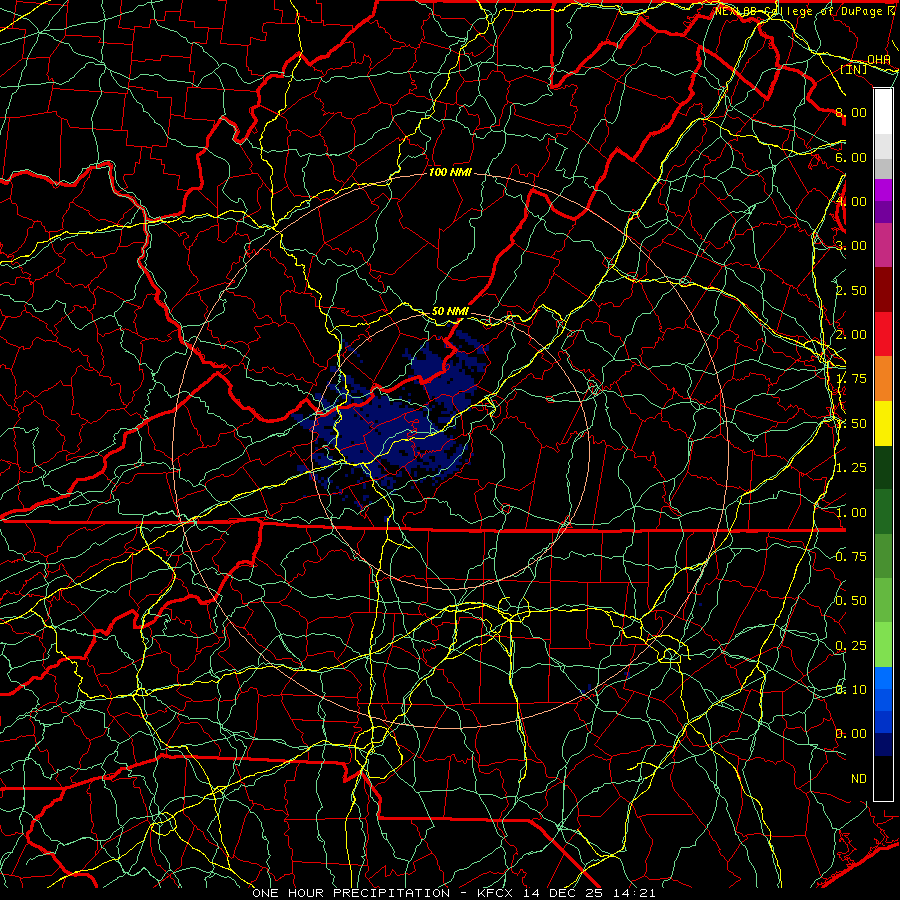The width and height of the screenshot is (900, 900).
Task: Click the ND legend label
Action: [x=859, y=779]
